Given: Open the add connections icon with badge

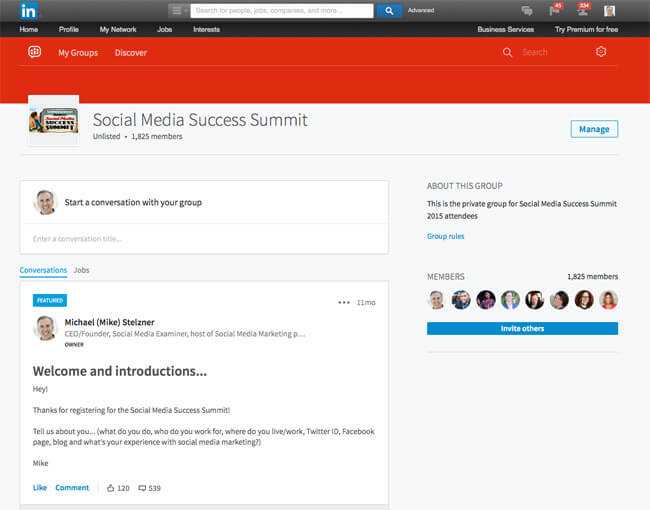Looking at the screenshot, I should coord(583,10).
